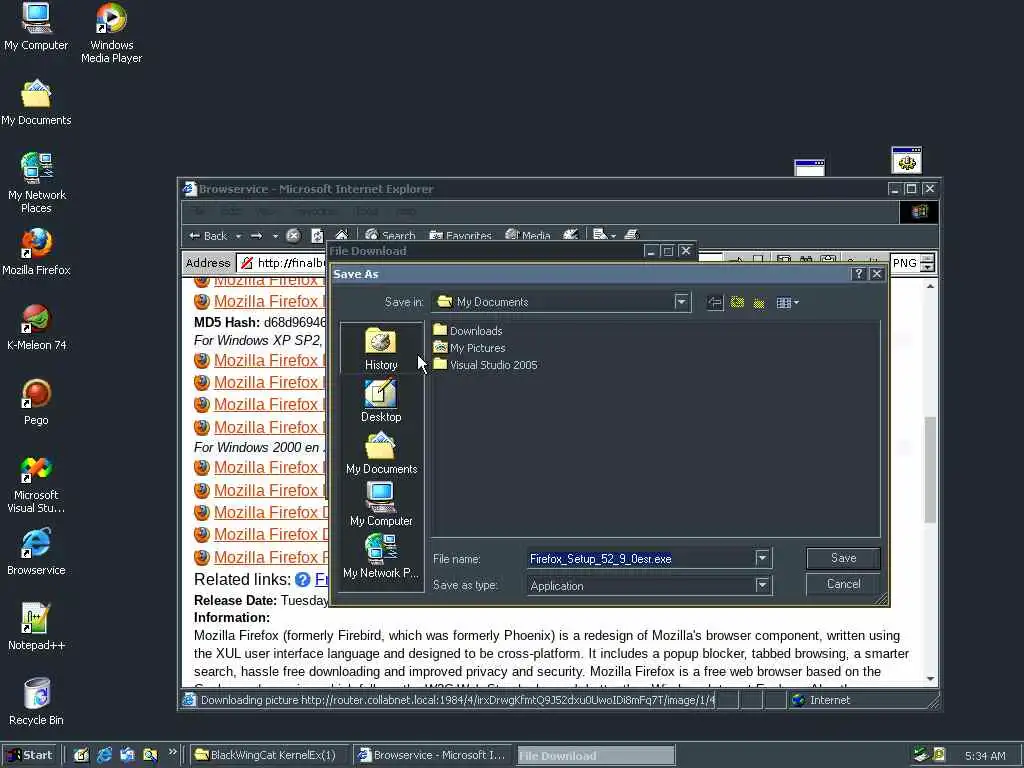Screen dimensions: 1024x768
Task: Click the 5:34 AM clock in system tray
Action: pos(985,756)
